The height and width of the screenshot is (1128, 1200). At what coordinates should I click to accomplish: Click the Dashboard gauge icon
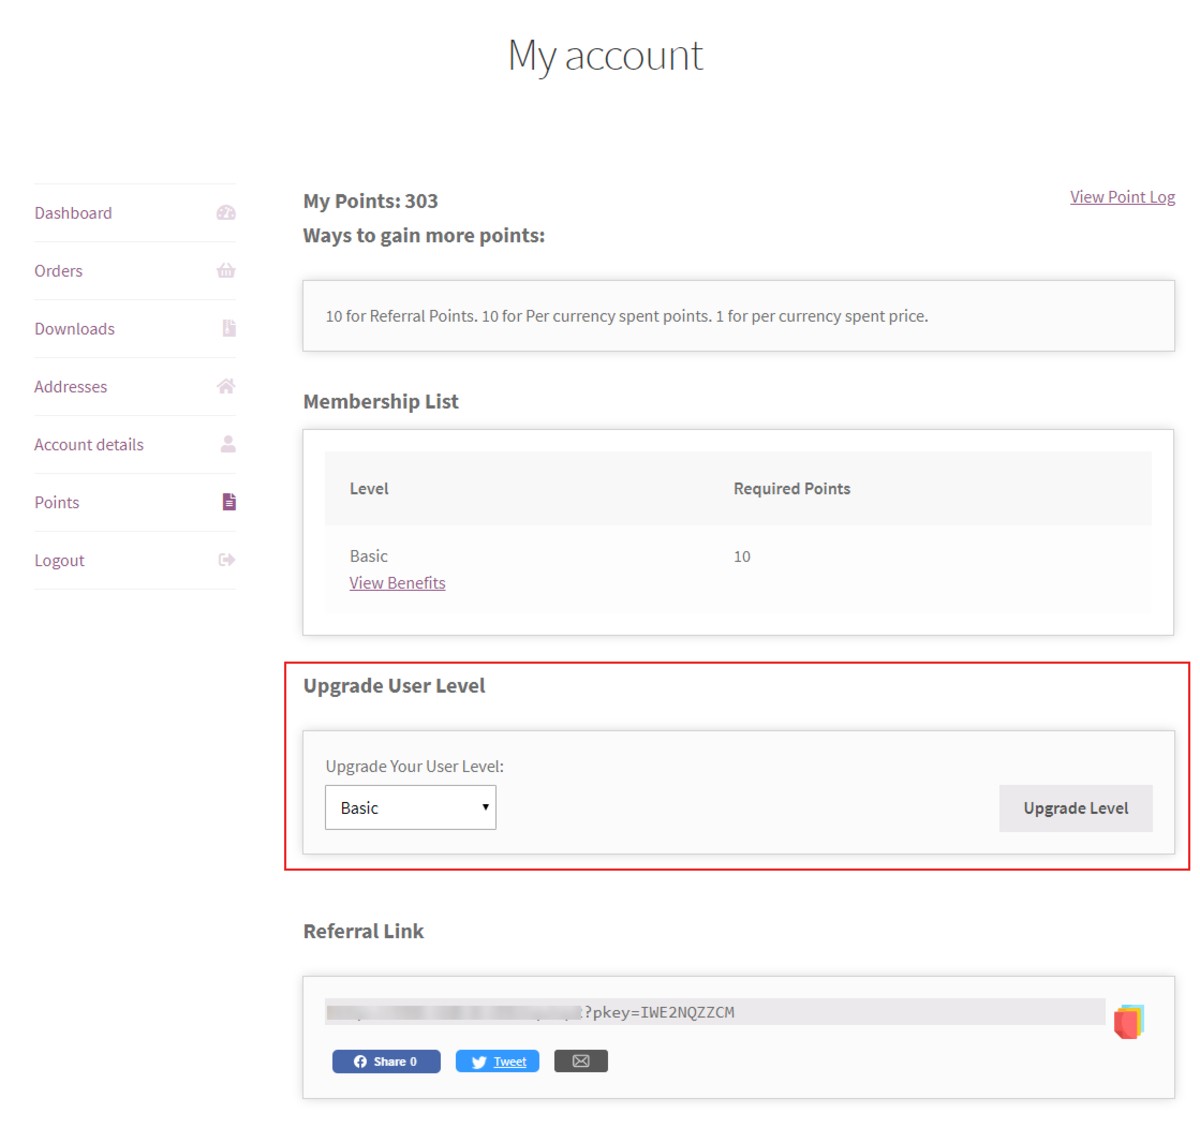(226, 213)
